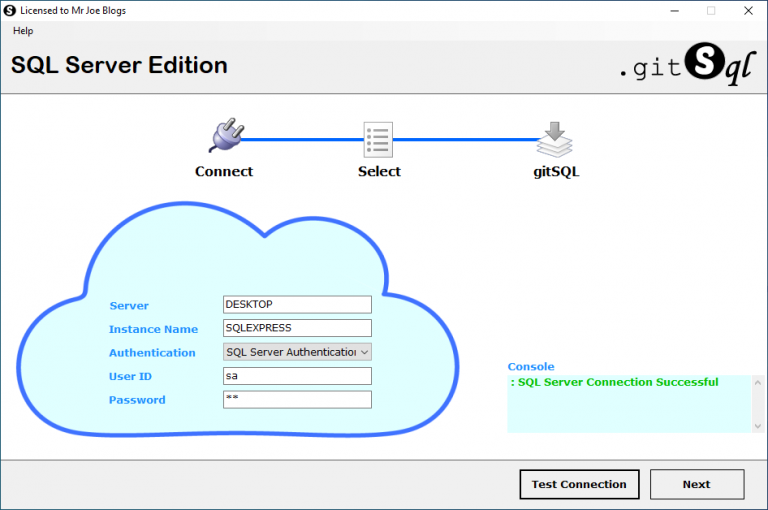Click the Connect step label

[224, 171]
